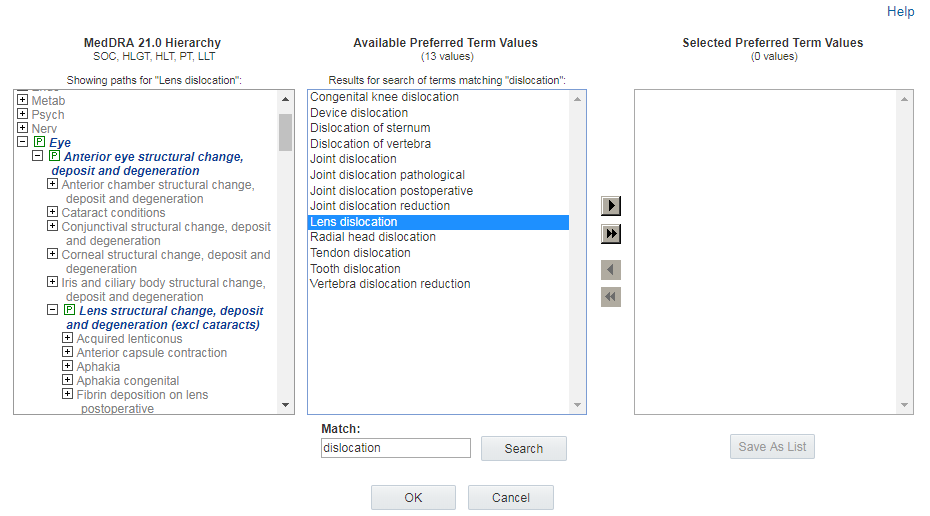Viewport: 930px width, 516px height.
Task: Expand the Psych node in the hierarchy
Action: click(23, 115)
